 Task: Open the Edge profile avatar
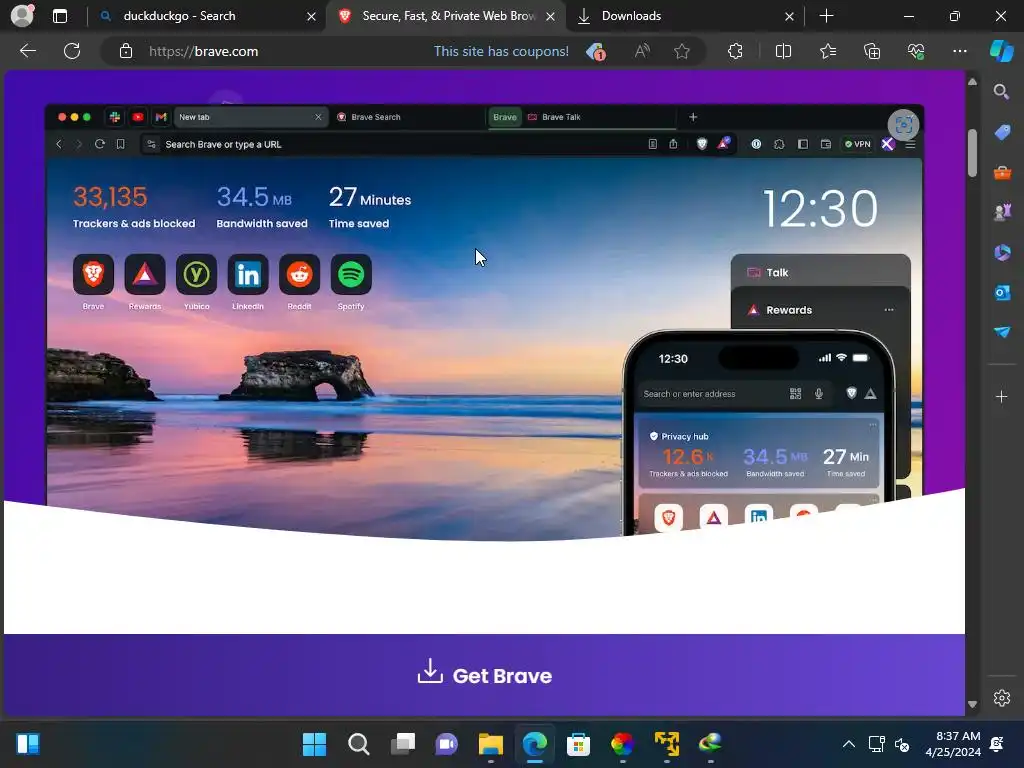[x=22, y=15]
